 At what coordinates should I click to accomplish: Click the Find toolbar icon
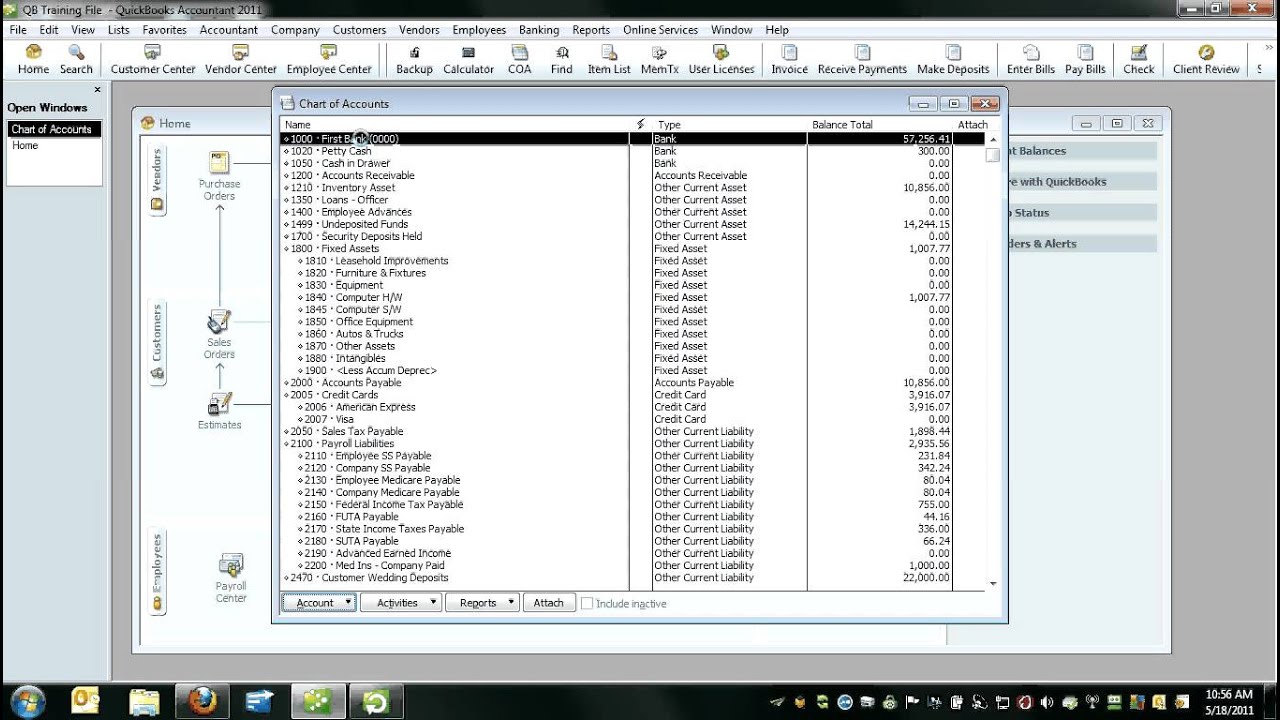[x=562, y=60]
